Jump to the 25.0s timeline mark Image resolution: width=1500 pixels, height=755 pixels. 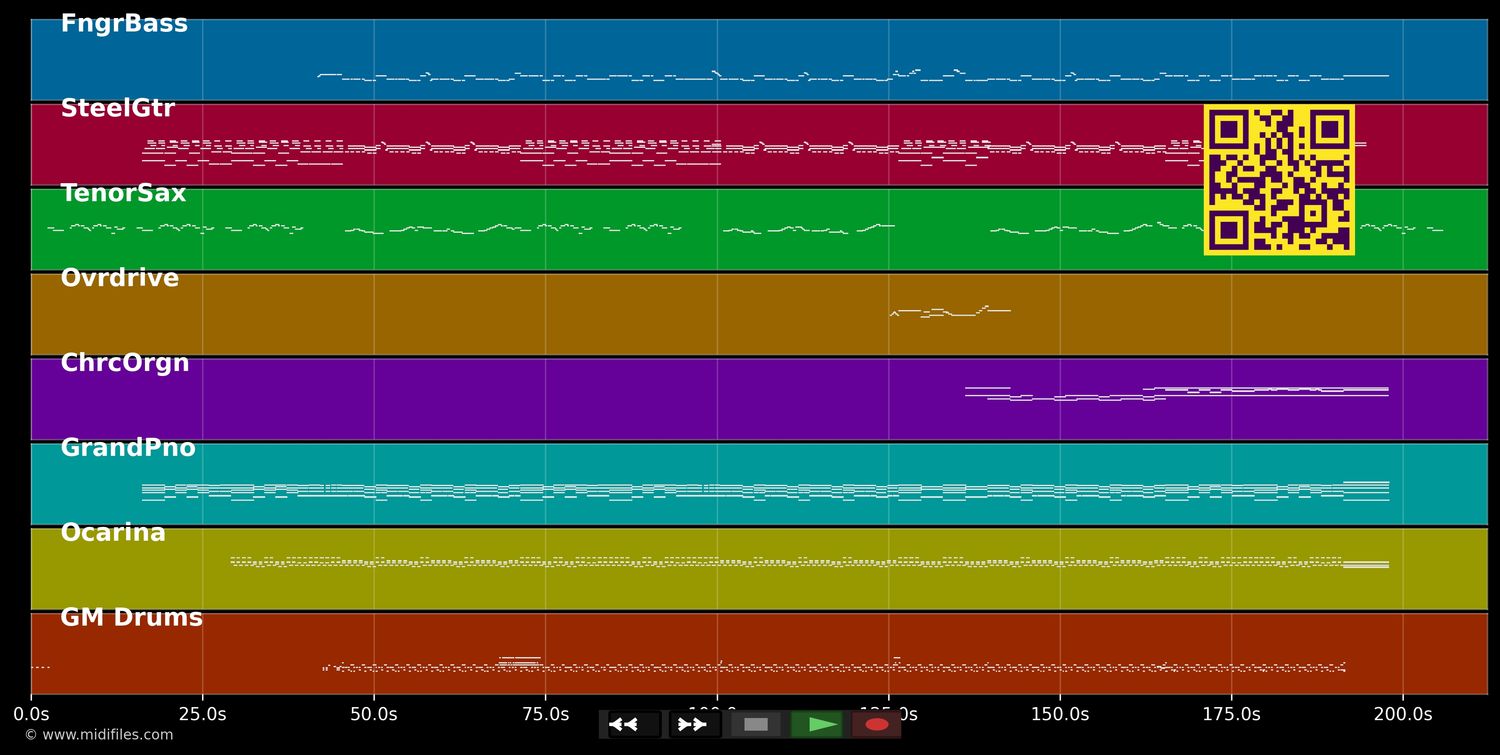coord(202,714)
